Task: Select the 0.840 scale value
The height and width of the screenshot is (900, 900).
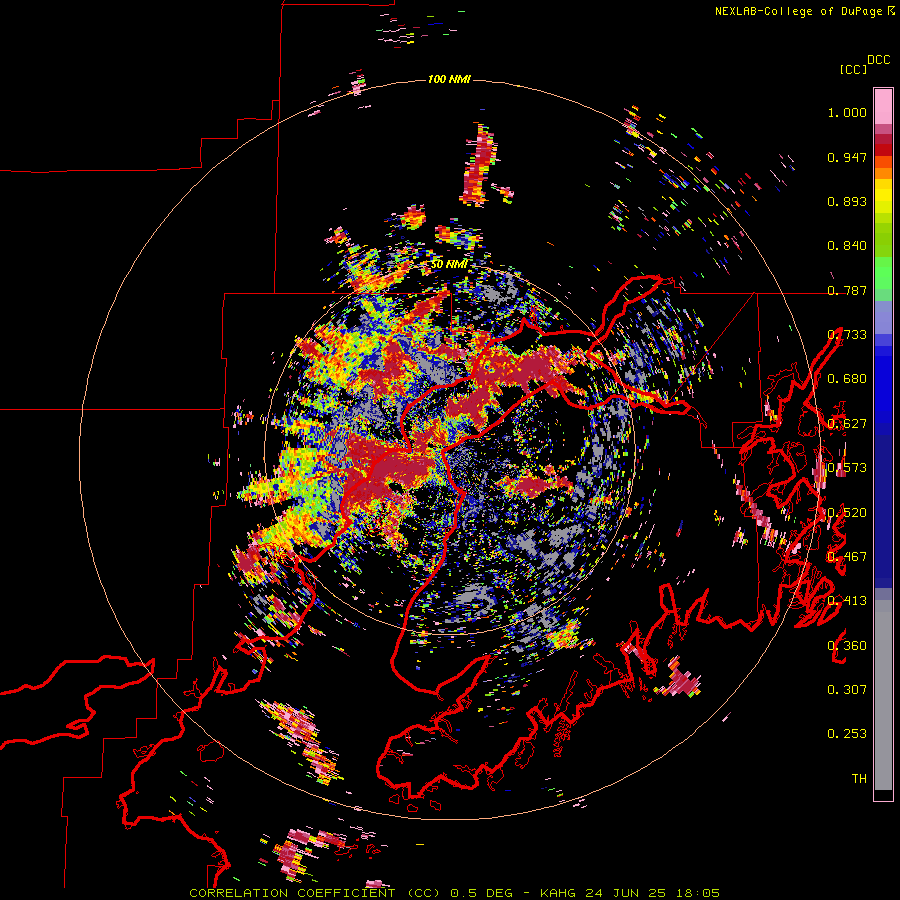Action: coord(847,246)
